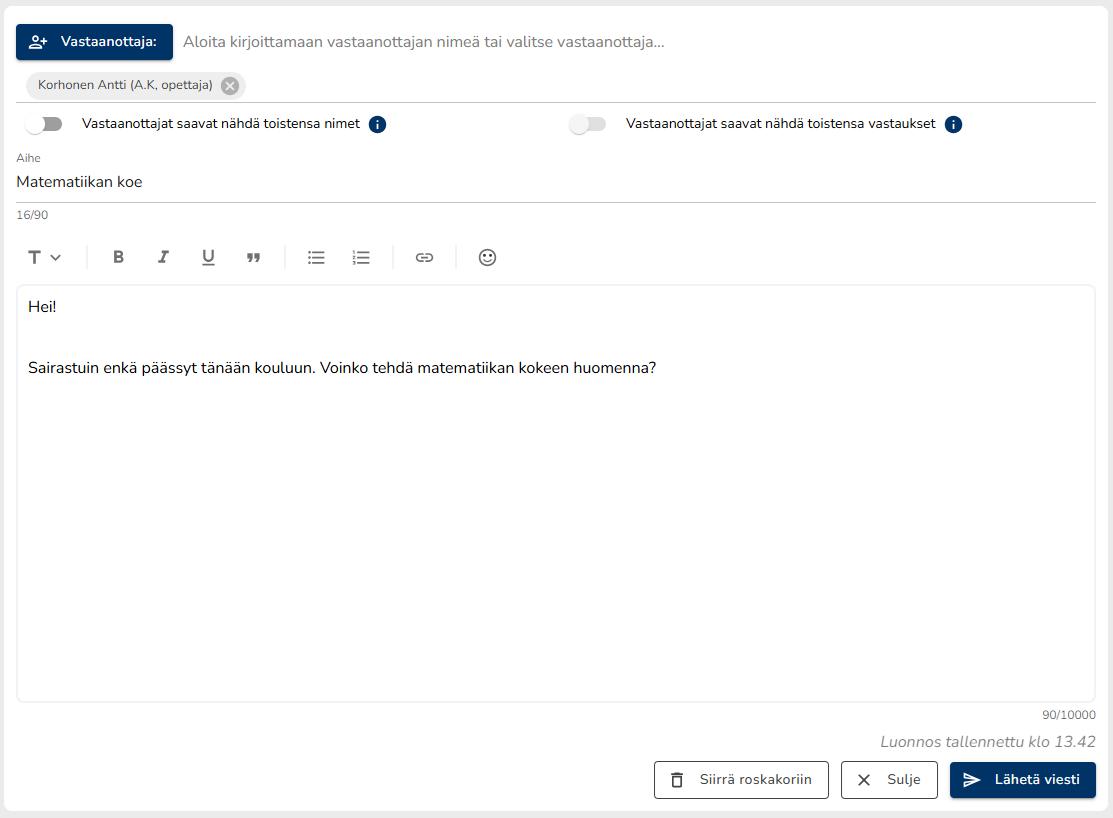The height and width of the screenshot is (818, 1113).
Task: Click the Aihe subject field
Action: (x=555, y=183)
